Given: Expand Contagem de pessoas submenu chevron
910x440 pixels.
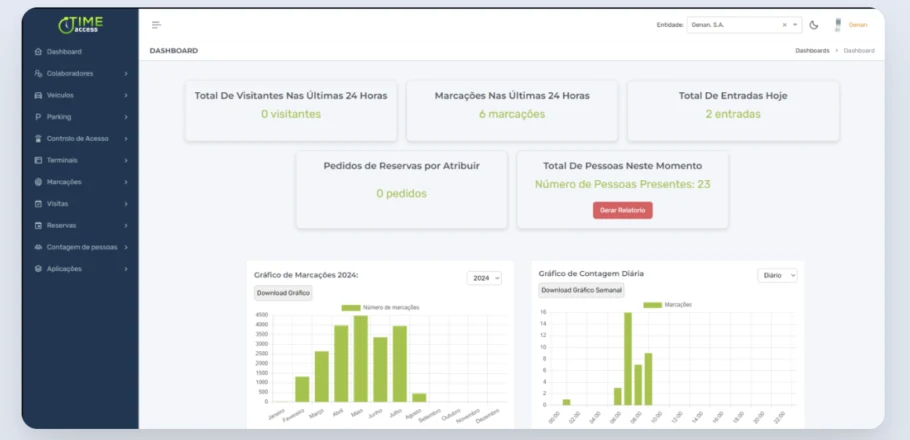Looking at the screenshot, I should click(126, 247).
